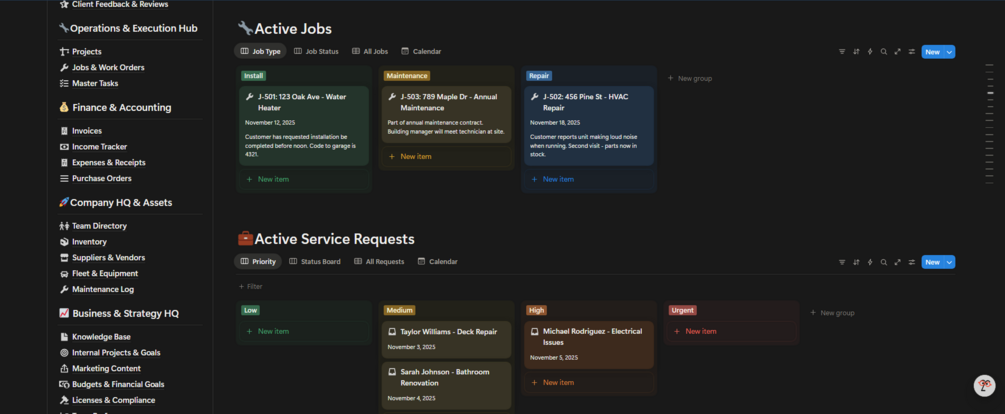Click New button in Active Jobs
Viewport: 1005px width, 414px height.
pos(933,52)
